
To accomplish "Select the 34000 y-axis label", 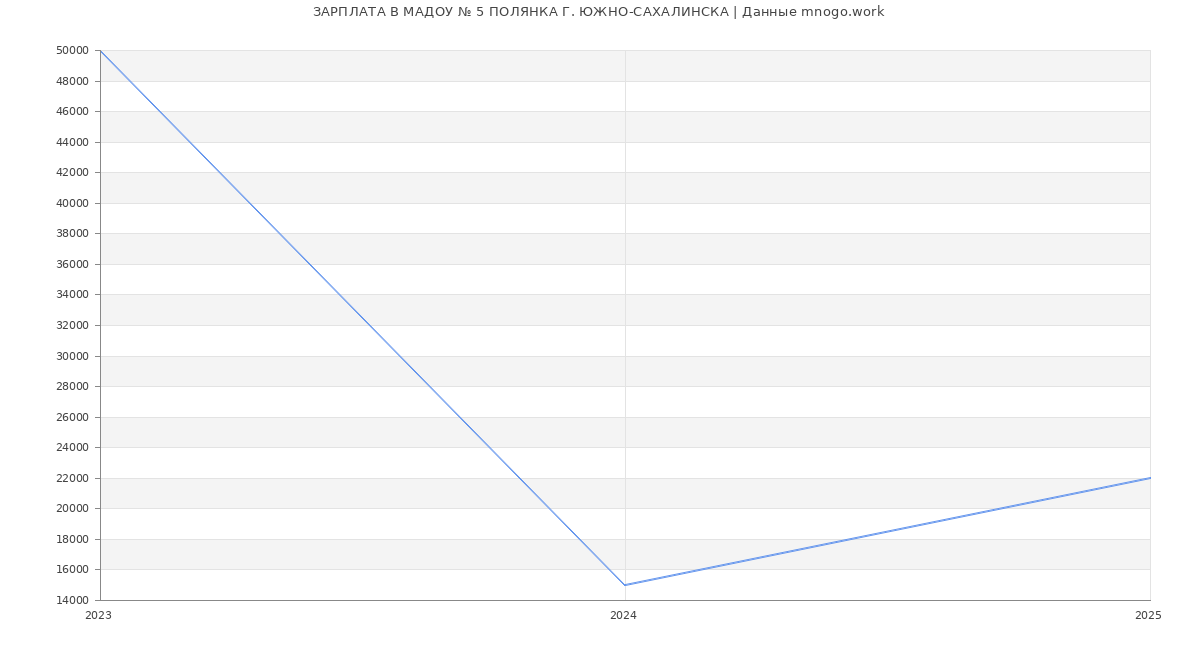I will (x=72, y=294).
